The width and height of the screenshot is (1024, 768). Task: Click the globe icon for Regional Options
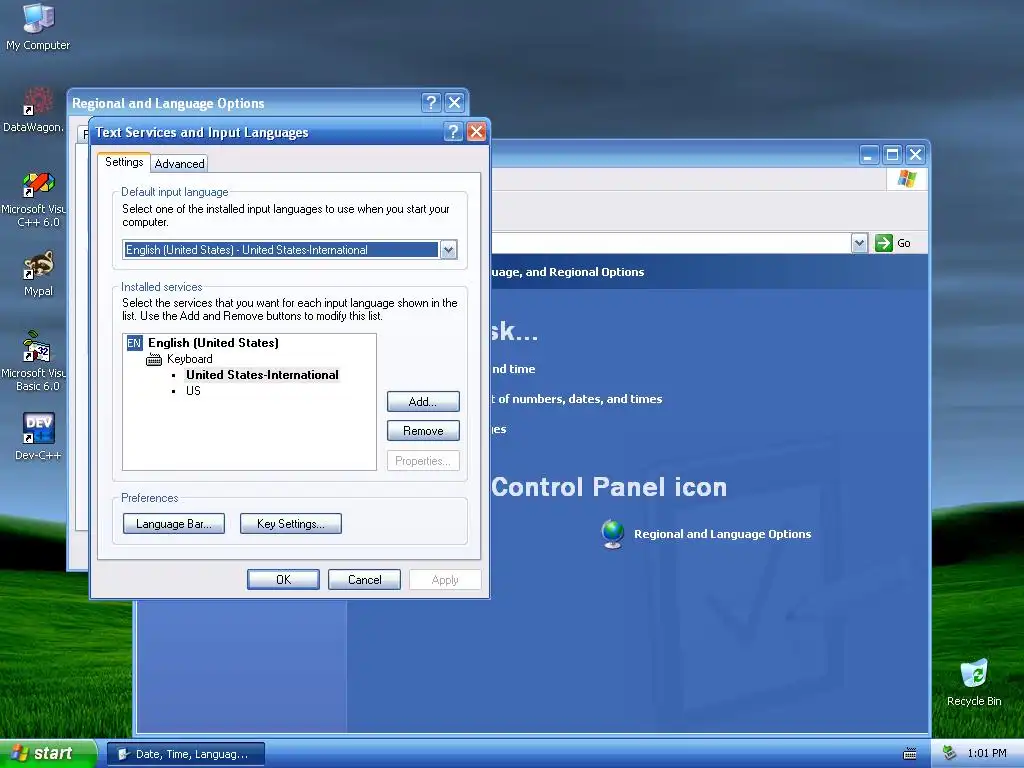(613, 534)
